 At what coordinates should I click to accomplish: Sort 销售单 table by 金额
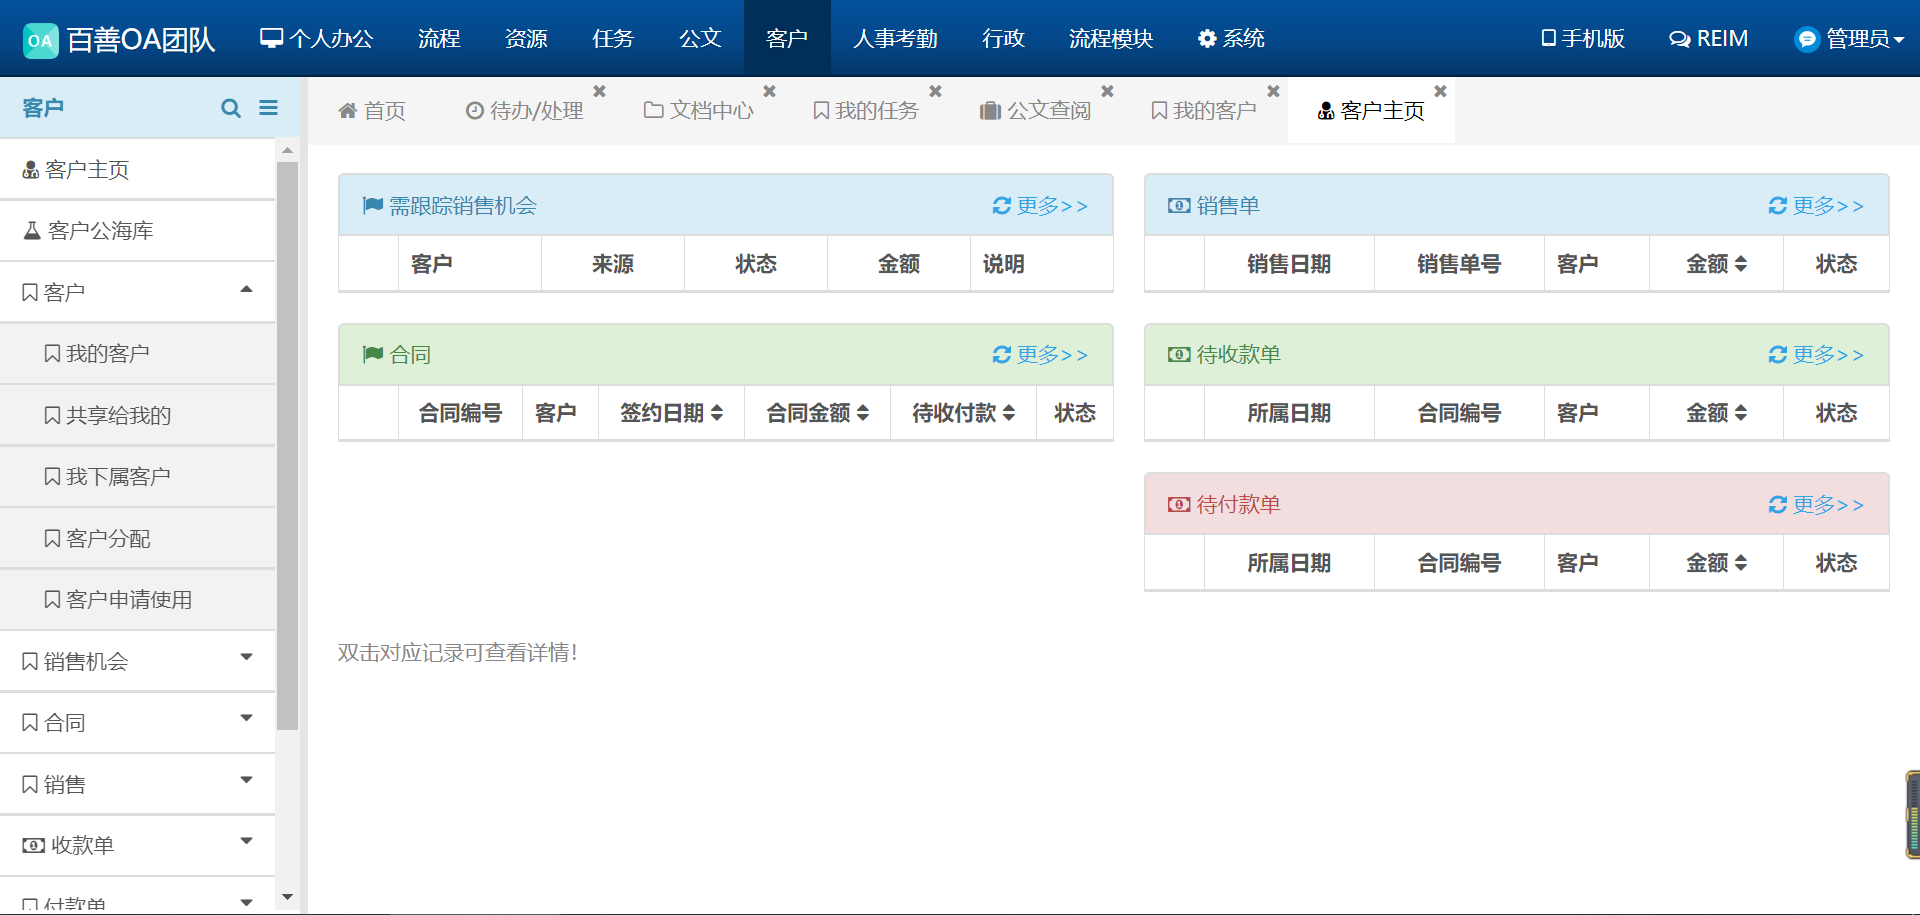click(1716, 264)
